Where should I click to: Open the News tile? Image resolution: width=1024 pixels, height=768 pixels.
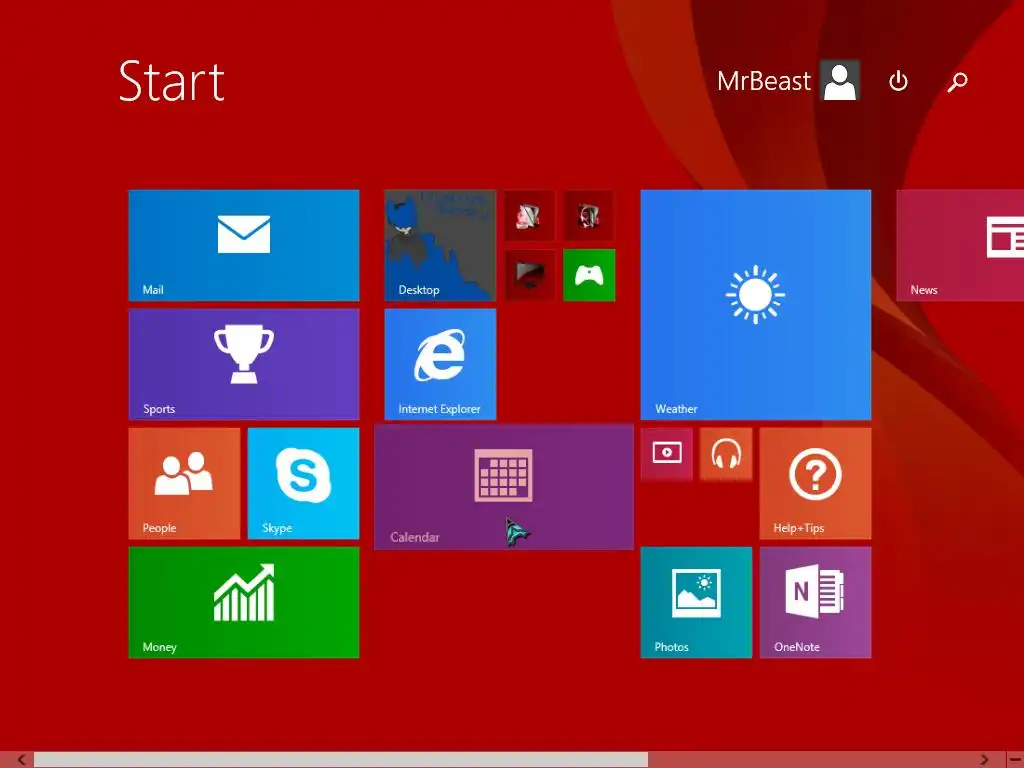960,246
